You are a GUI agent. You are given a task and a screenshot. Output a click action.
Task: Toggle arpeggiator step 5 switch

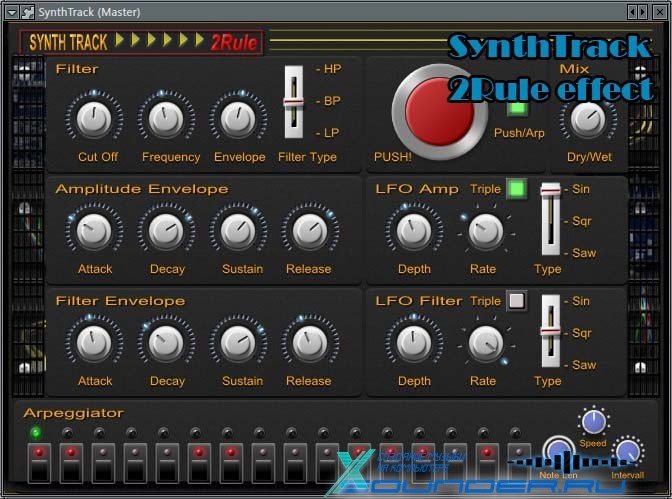(x=167, y=463)
